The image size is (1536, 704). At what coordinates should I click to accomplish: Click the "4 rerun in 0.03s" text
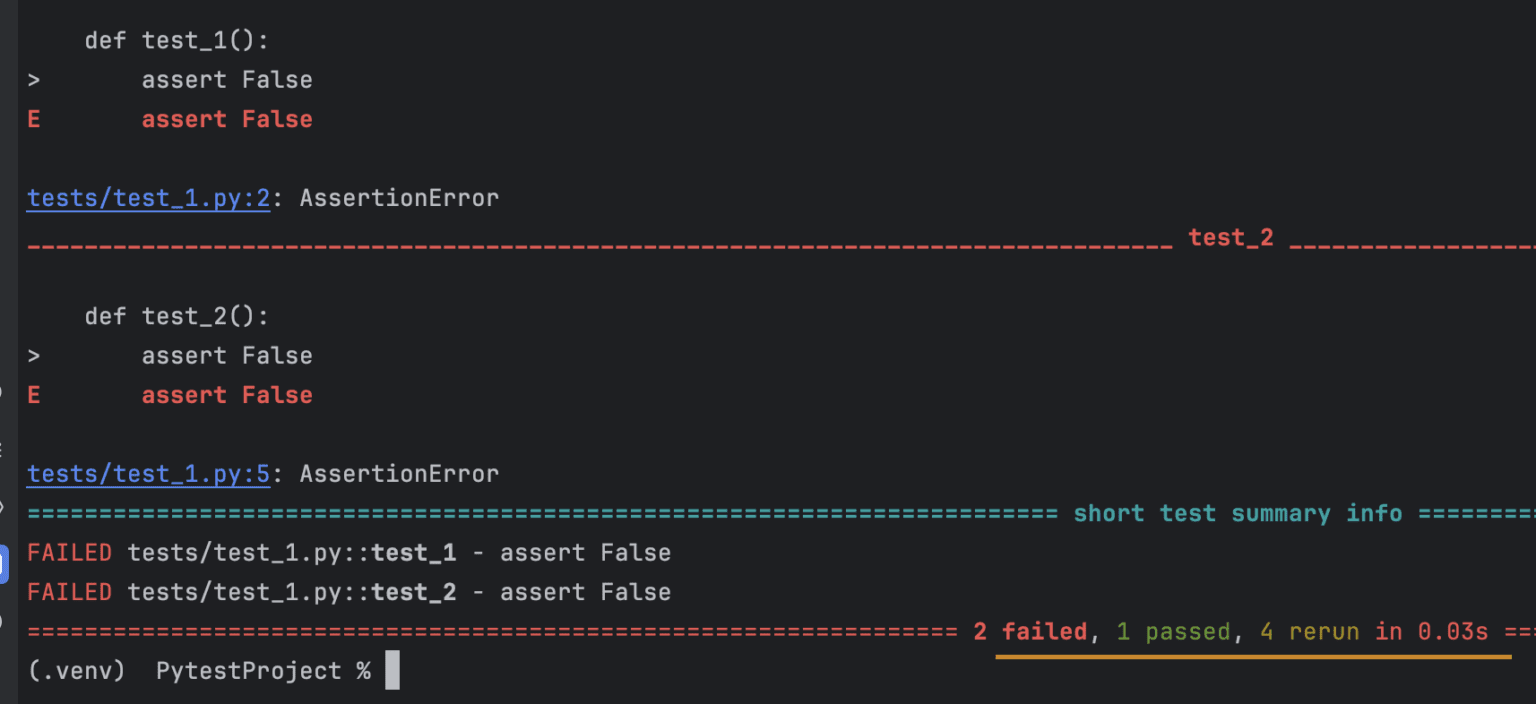(1374, 632)
